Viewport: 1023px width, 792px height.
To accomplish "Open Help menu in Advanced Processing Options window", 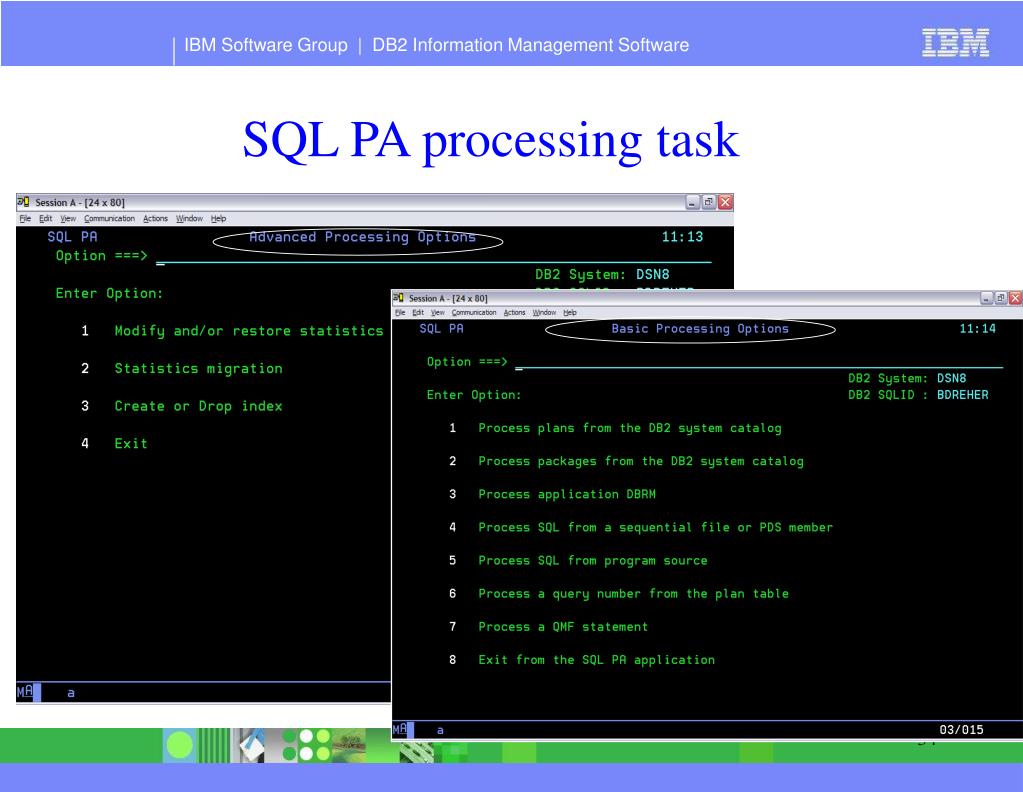I will pyautogui.click(x=219, y=219).
